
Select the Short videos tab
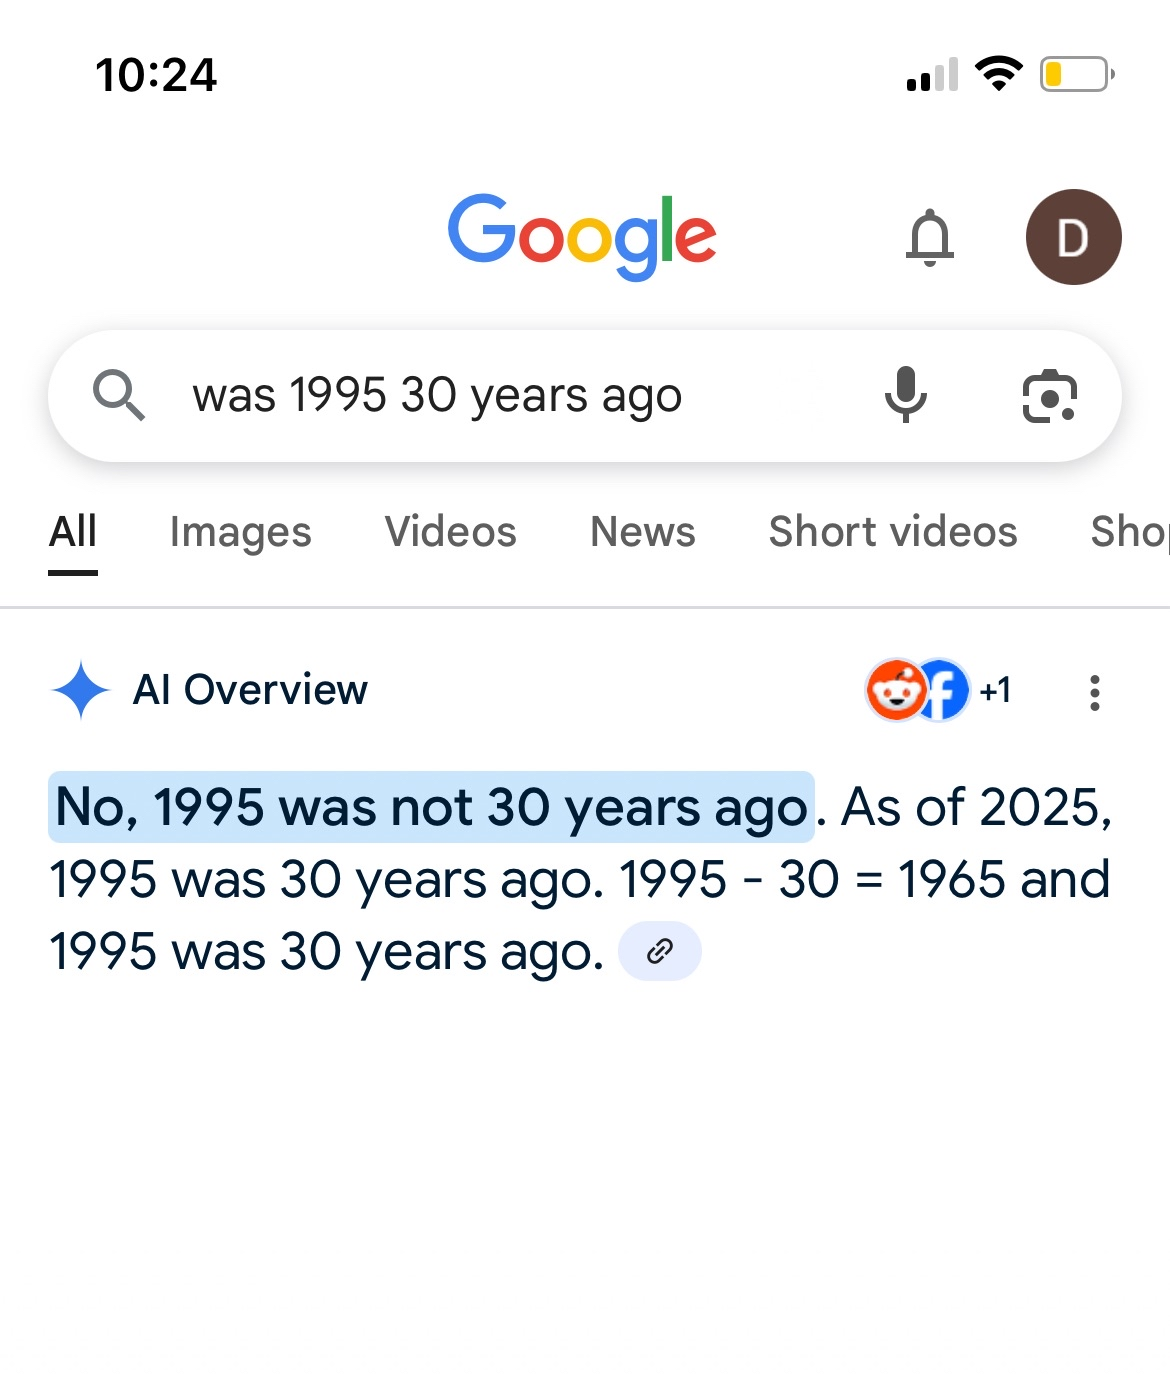coord(892,532)
